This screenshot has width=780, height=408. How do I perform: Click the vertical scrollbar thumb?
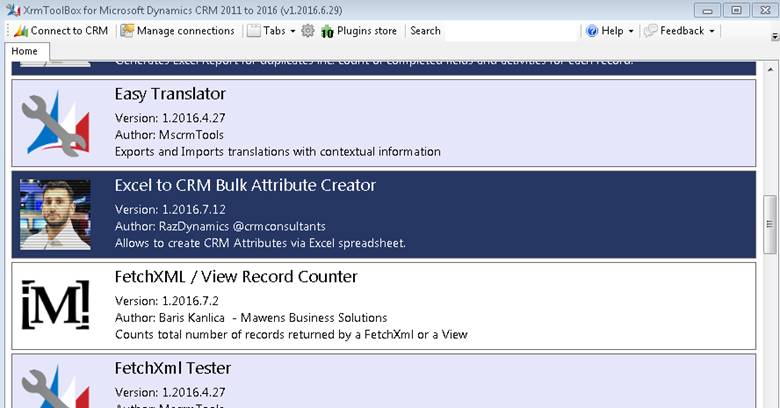(x=770, y=224)
